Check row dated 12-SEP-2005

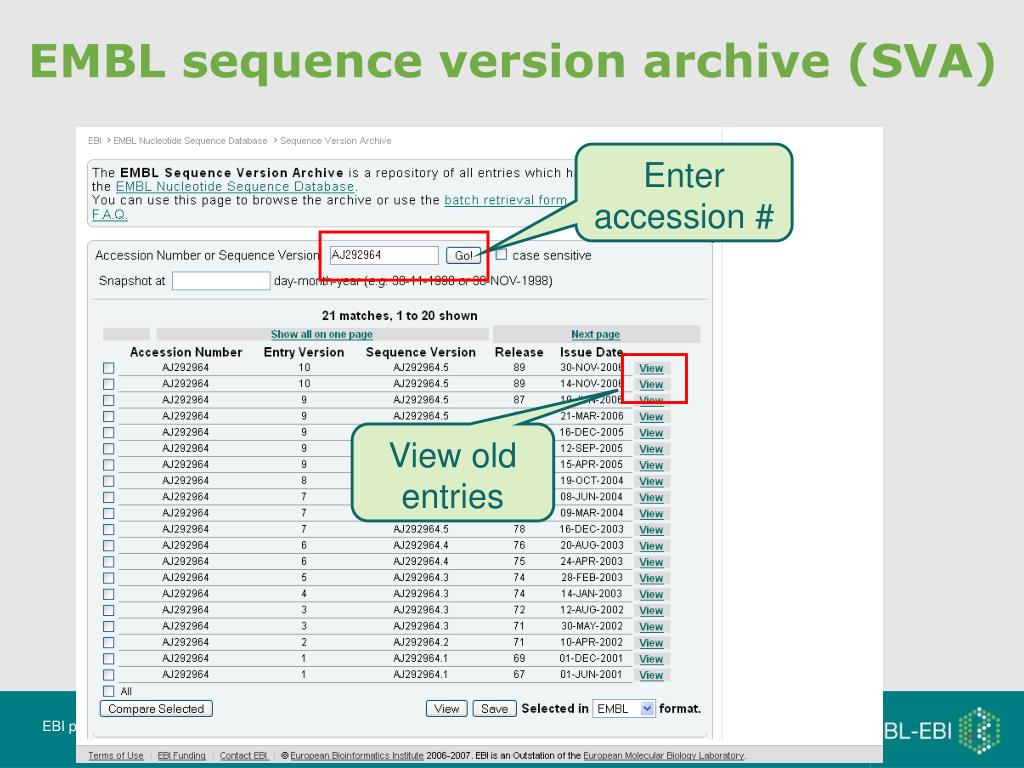[x=108, y=449]
